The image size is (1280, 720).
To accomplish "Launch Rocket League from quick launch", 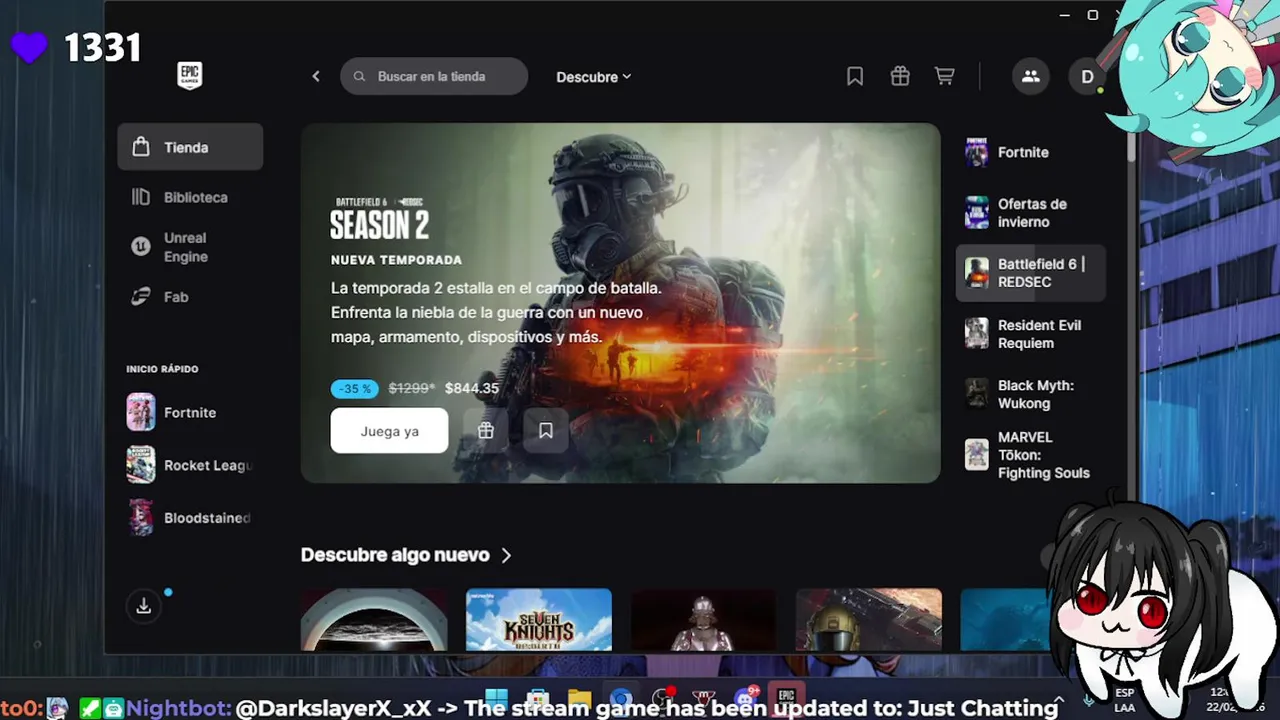I will [x=190, y=465].
